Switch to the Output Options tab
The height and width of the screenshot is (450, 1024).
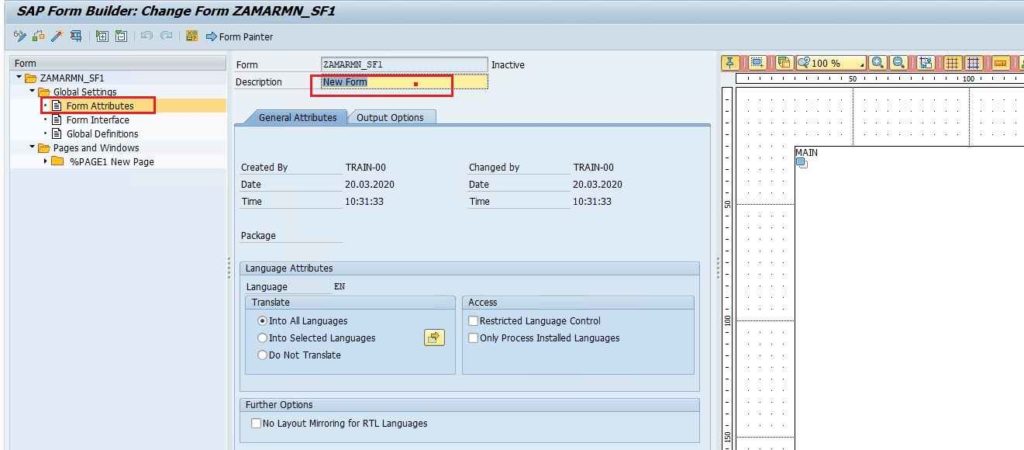tap(390, 118)
